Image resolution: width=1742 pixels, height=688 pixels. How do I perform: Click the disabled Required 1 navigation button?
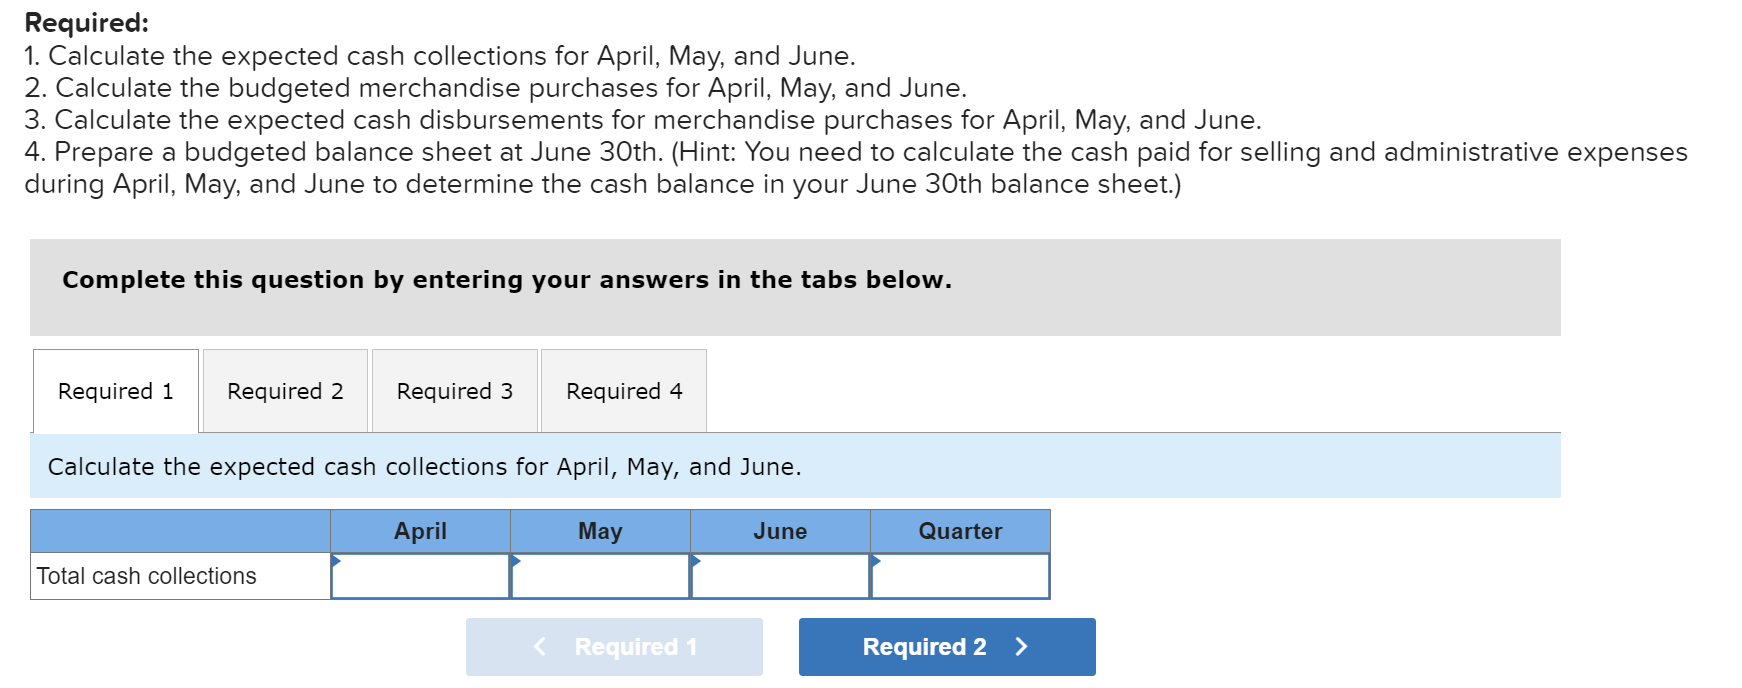click(614, 646)
